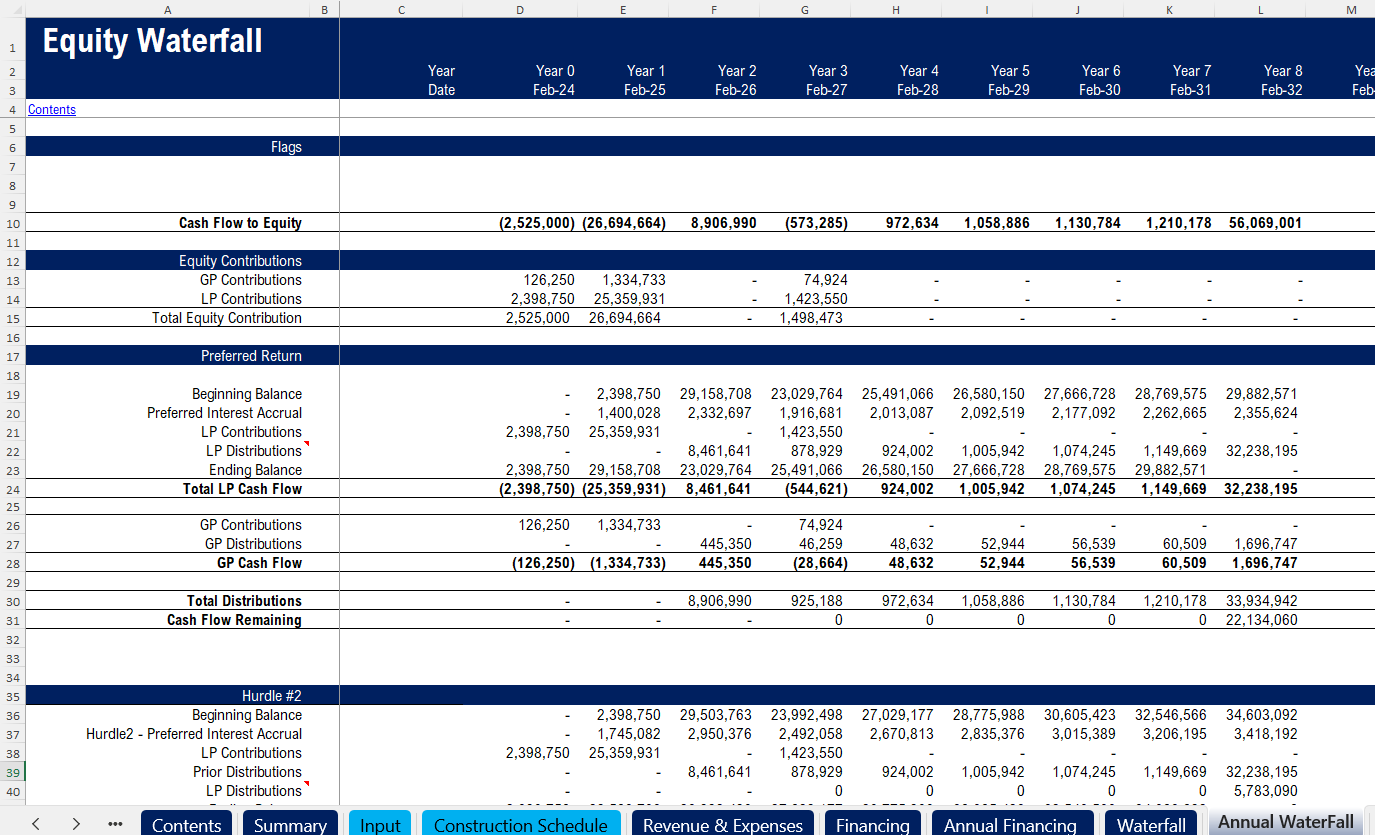Open the hidden sheets ellipsis button

point(114,824)
